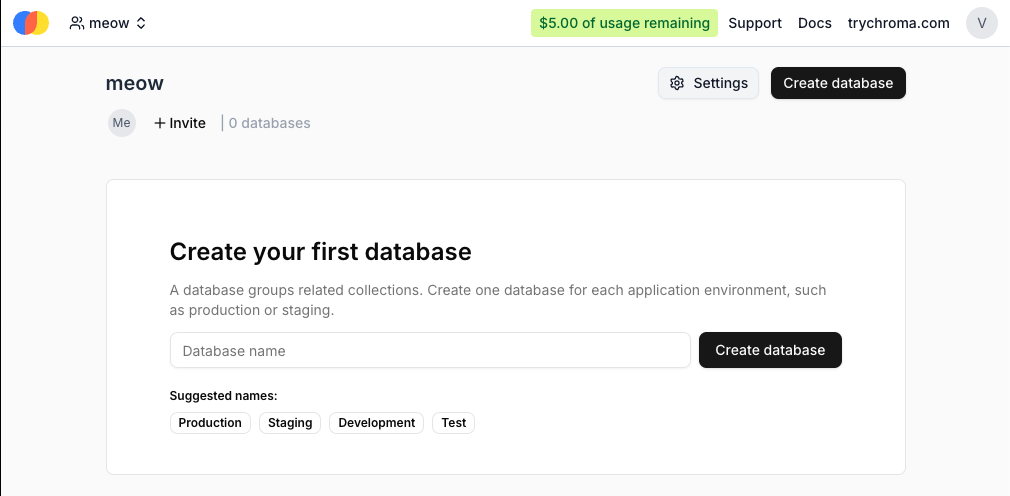Focus the Database name input field
This screenshot has height=496, width=1010.
430,351
